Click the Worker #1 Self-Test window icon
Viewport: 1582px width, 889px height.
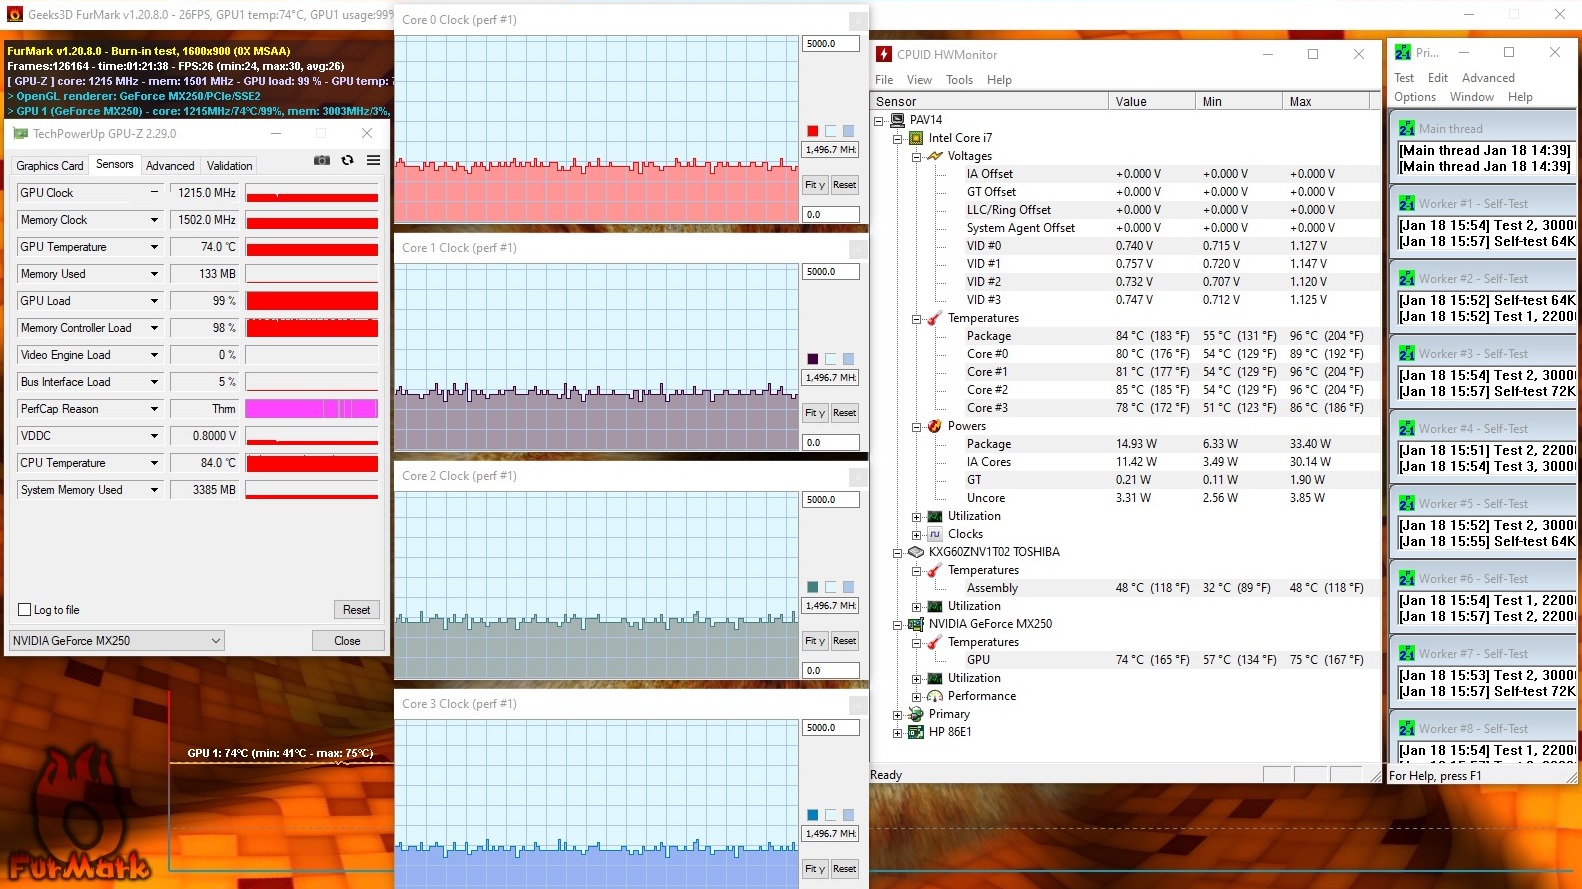[x=1406, y=204]
